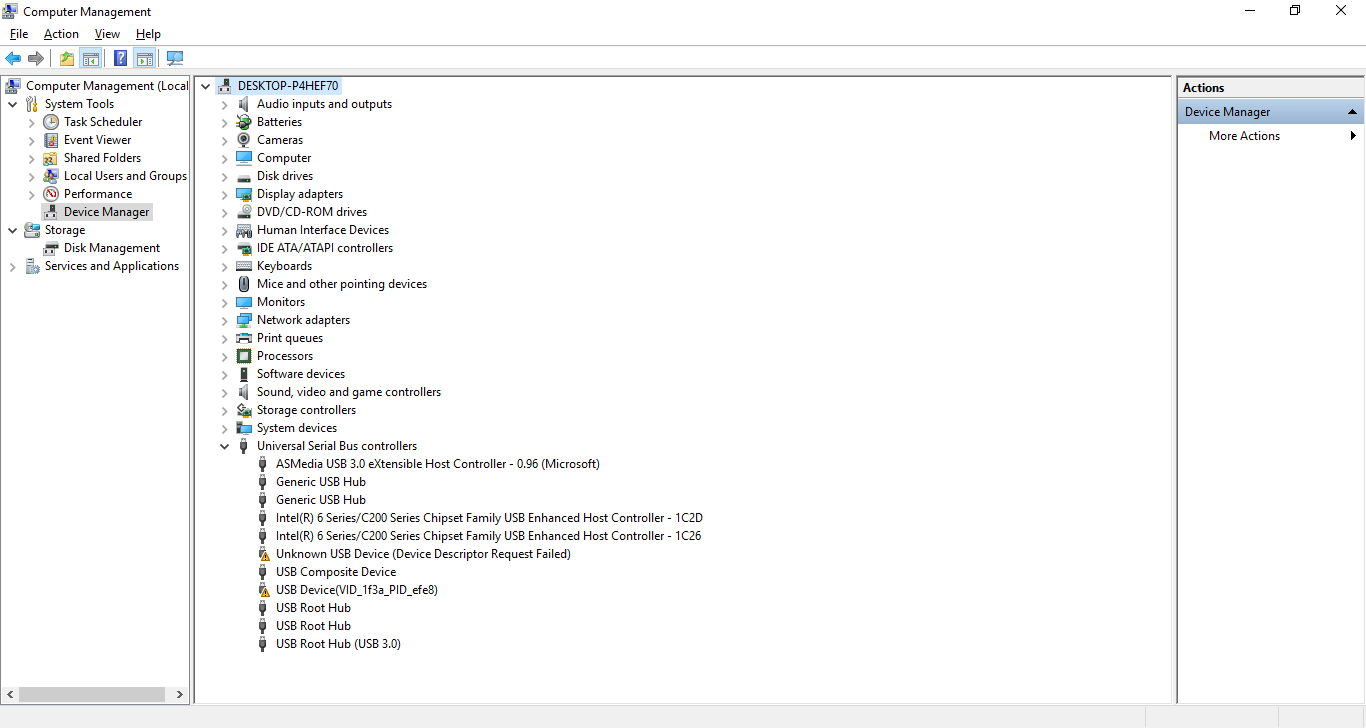Select the Disk drives icon

244,176
